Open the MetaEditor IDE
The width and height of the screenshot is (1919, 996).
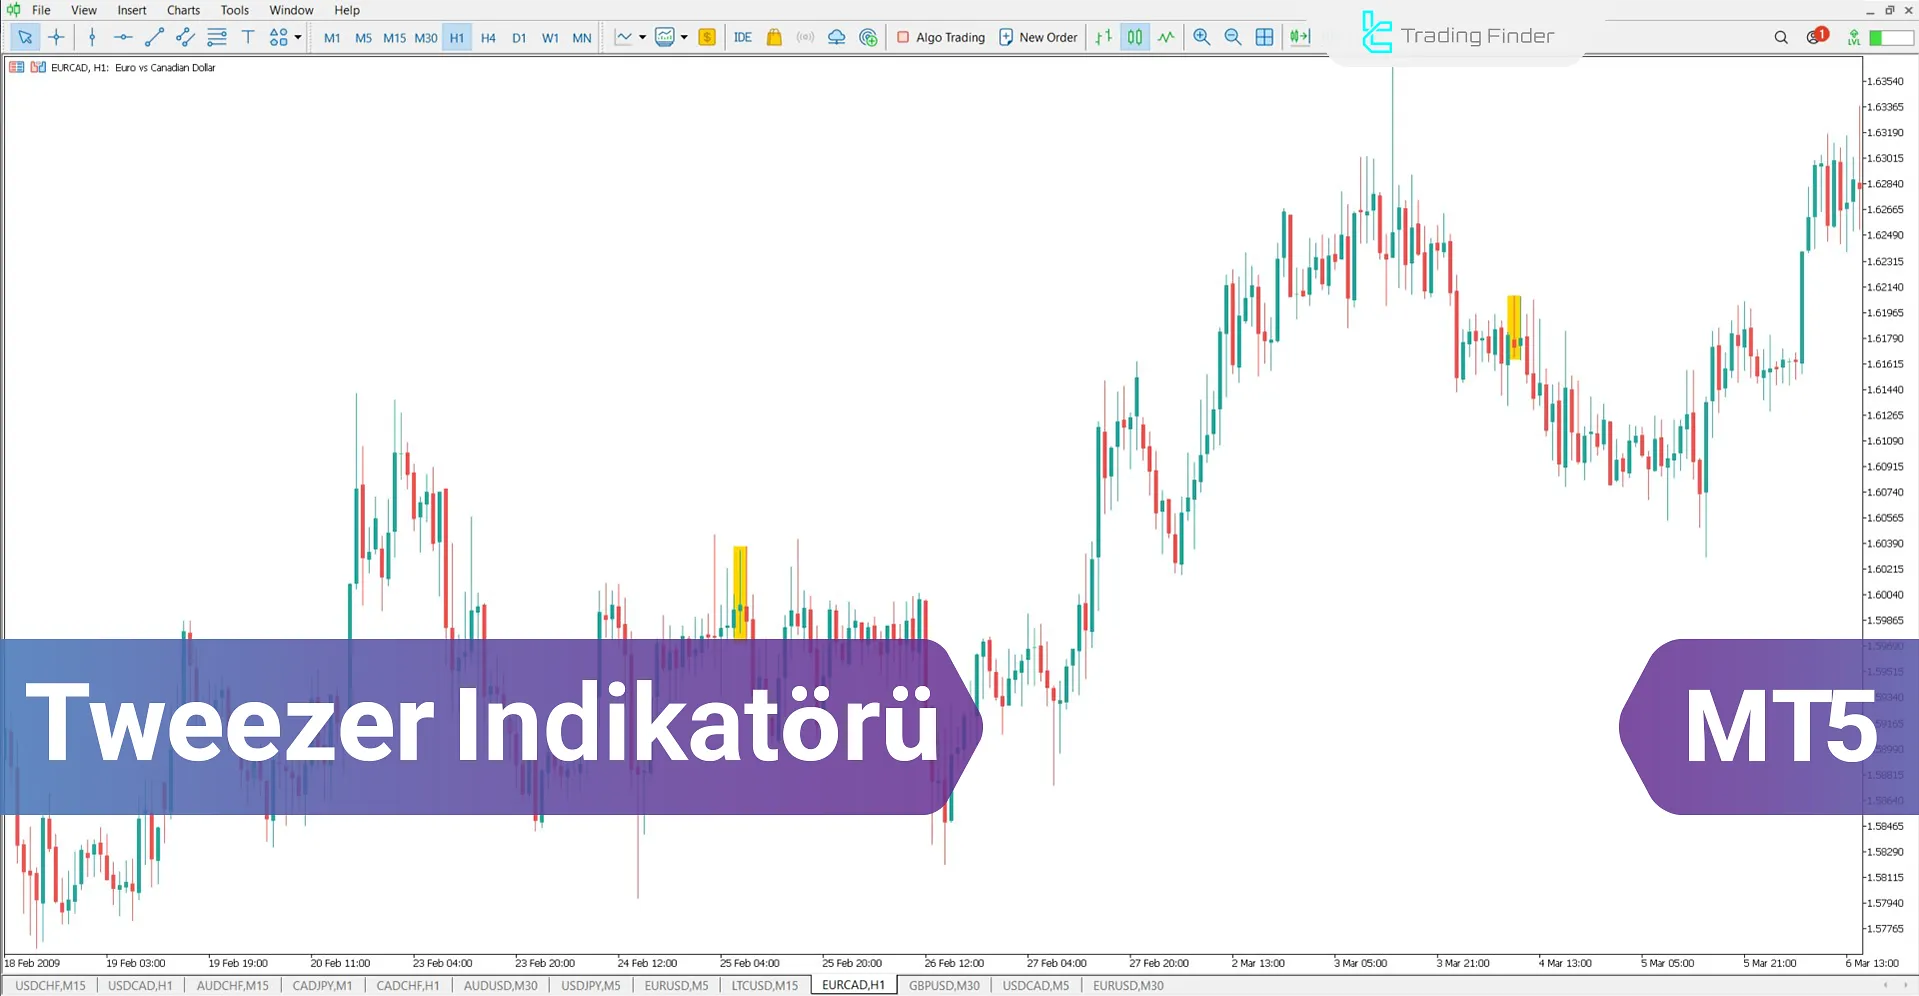(742, 37)
